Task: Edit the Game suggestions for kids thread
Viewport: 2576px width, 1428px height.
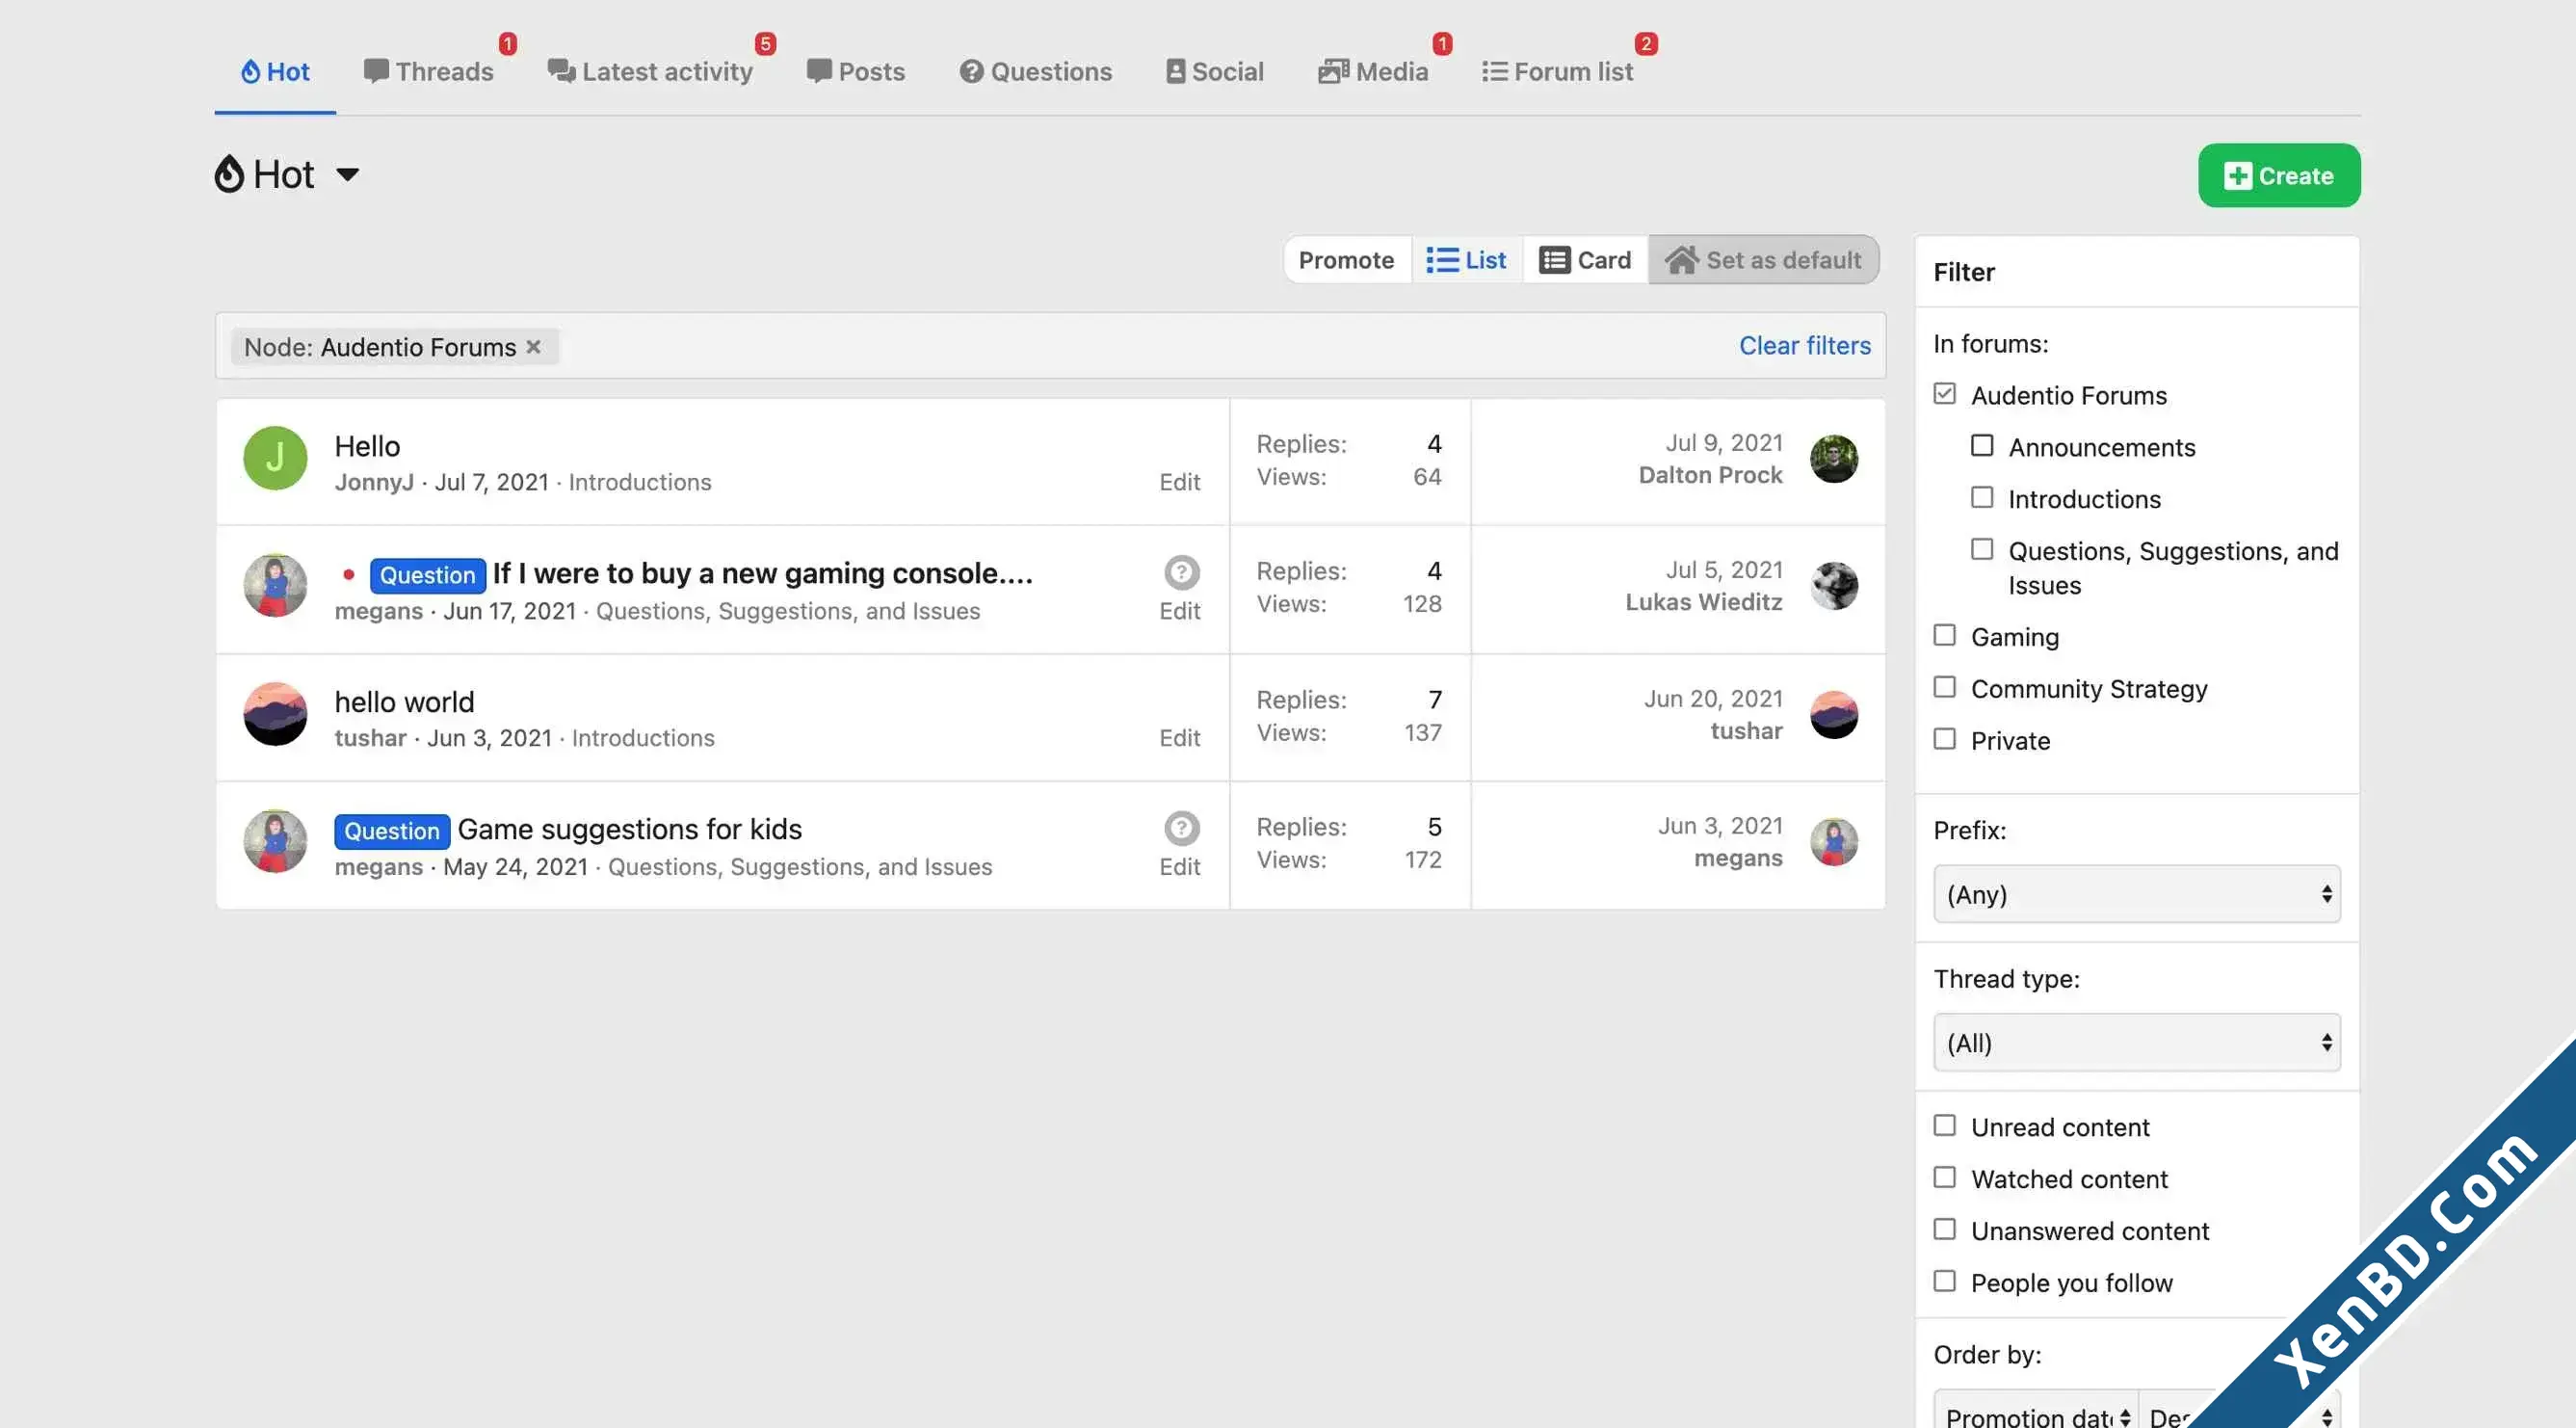Action: coord(1179,867)
